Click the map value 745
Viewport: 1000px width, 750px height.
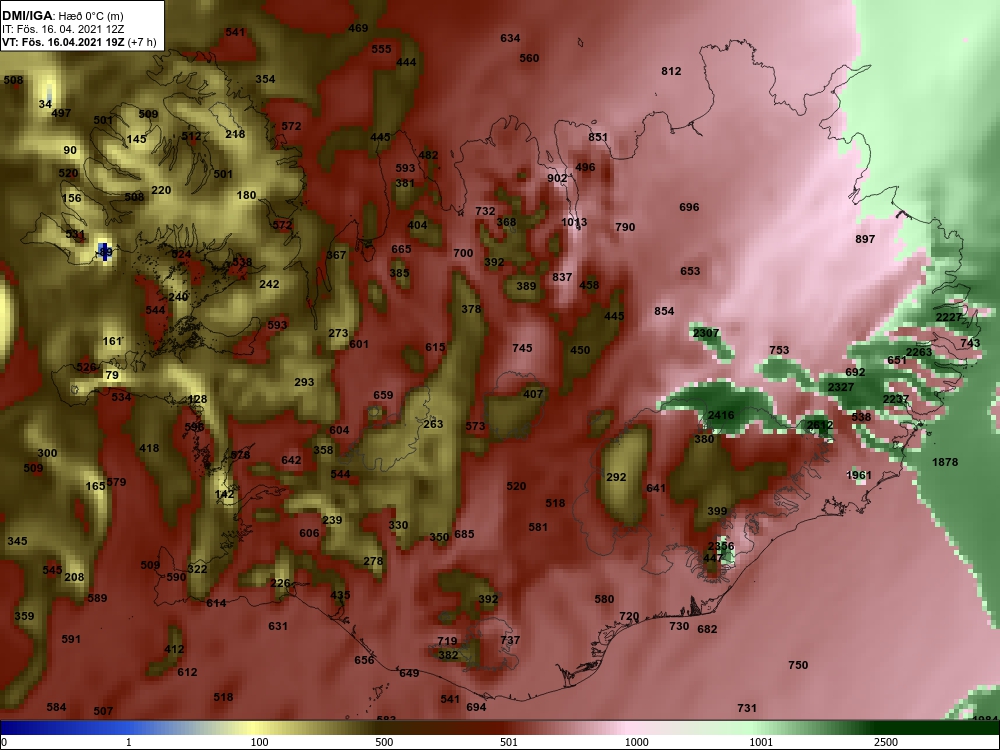click(522, 348)
